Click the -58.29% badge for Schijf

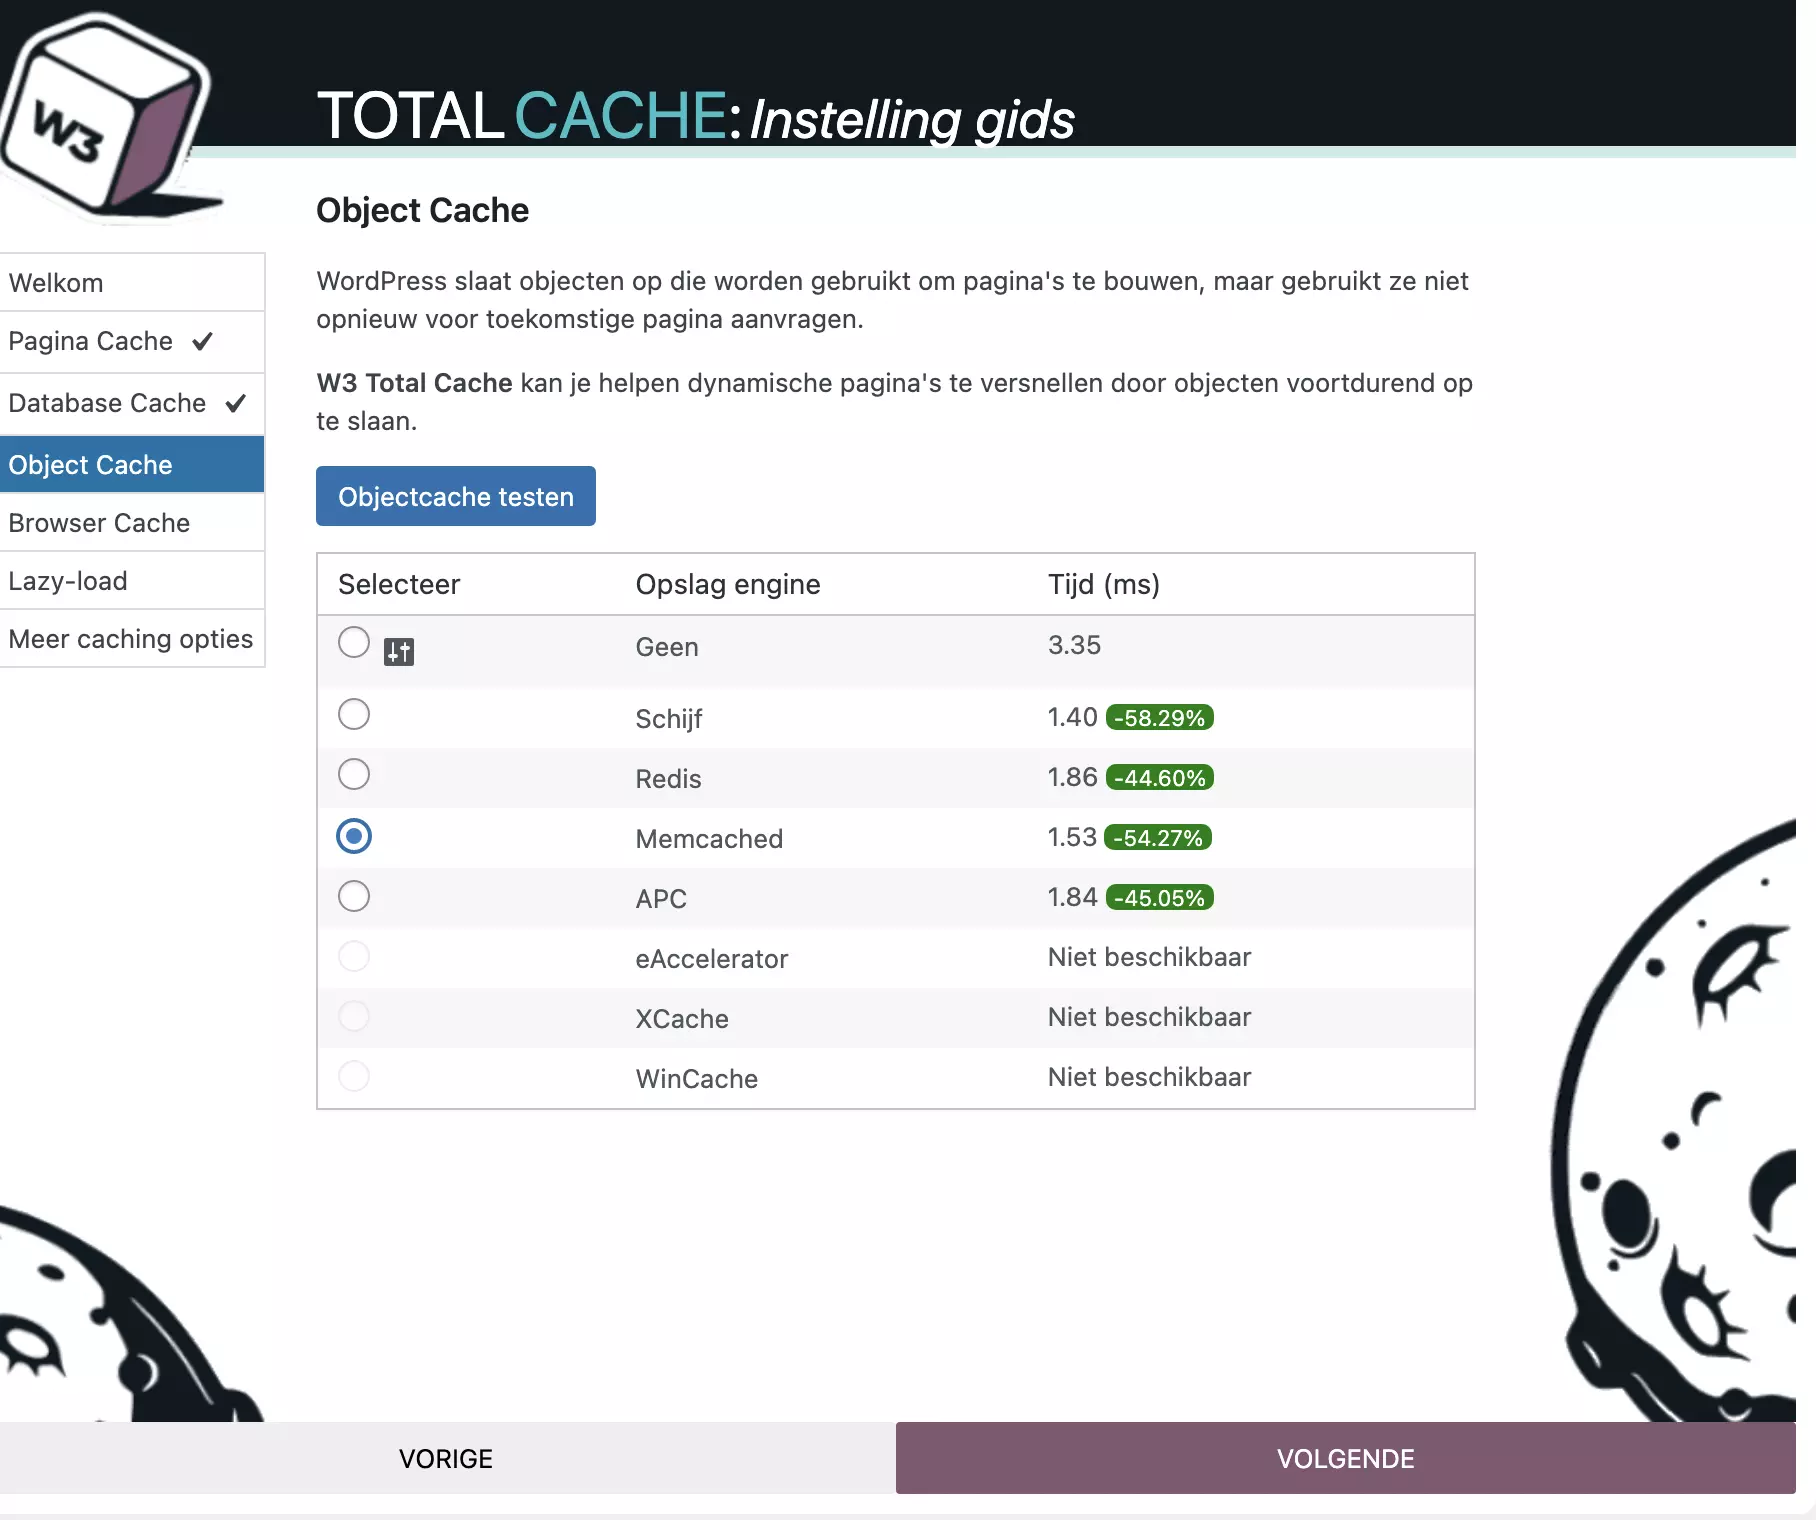(x=1160, y=718)
